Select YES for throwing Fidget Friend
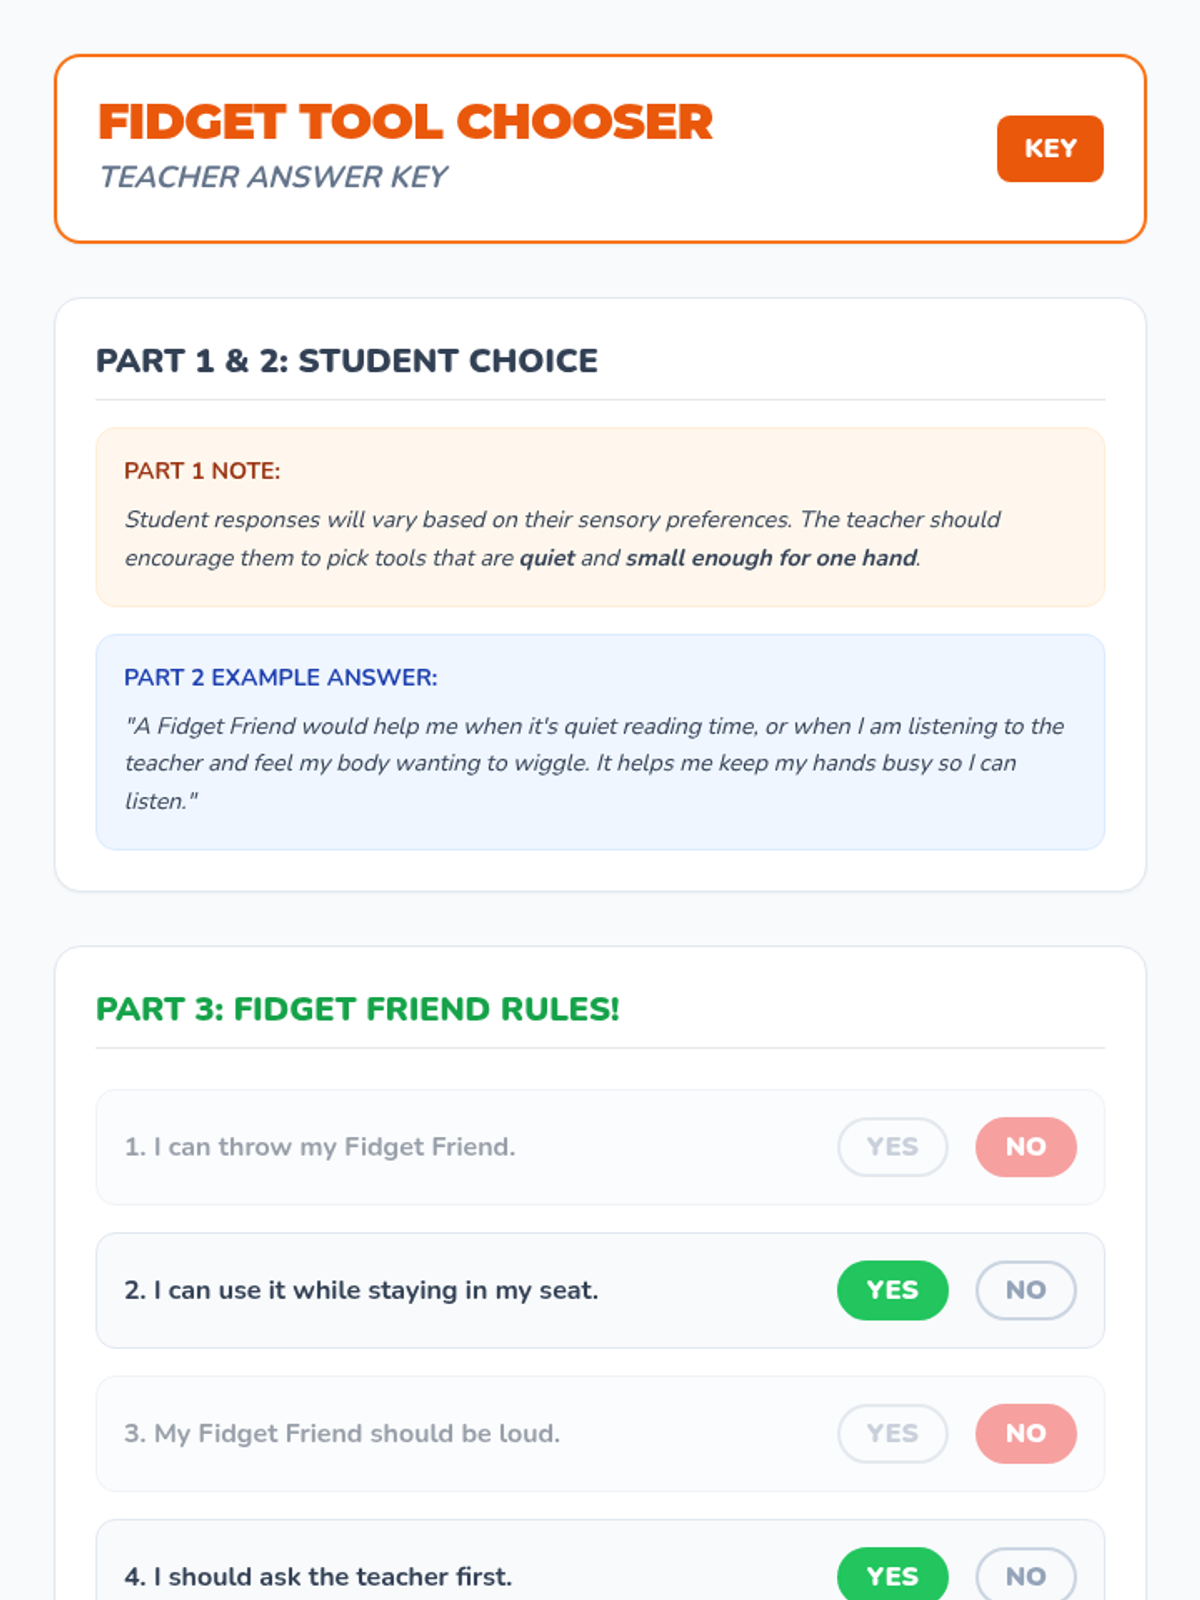 pos(892,1147)
